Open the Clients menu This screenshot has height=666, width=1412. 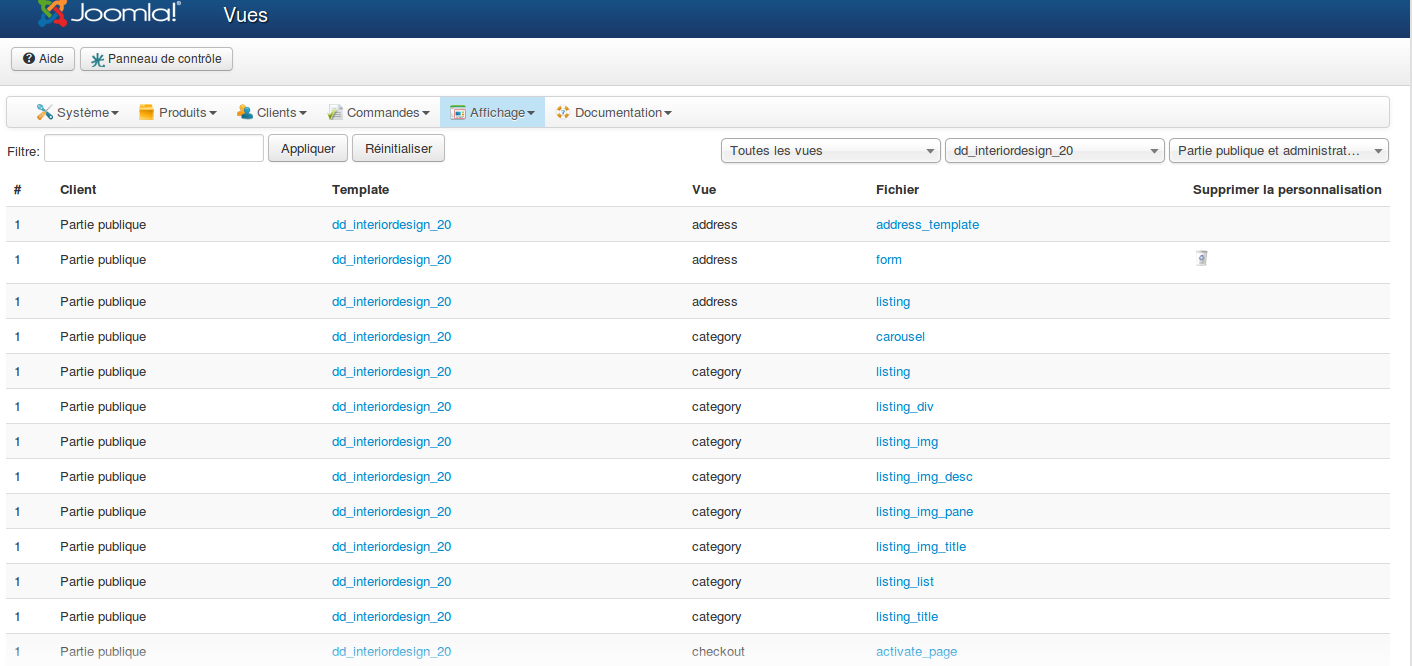272,112
